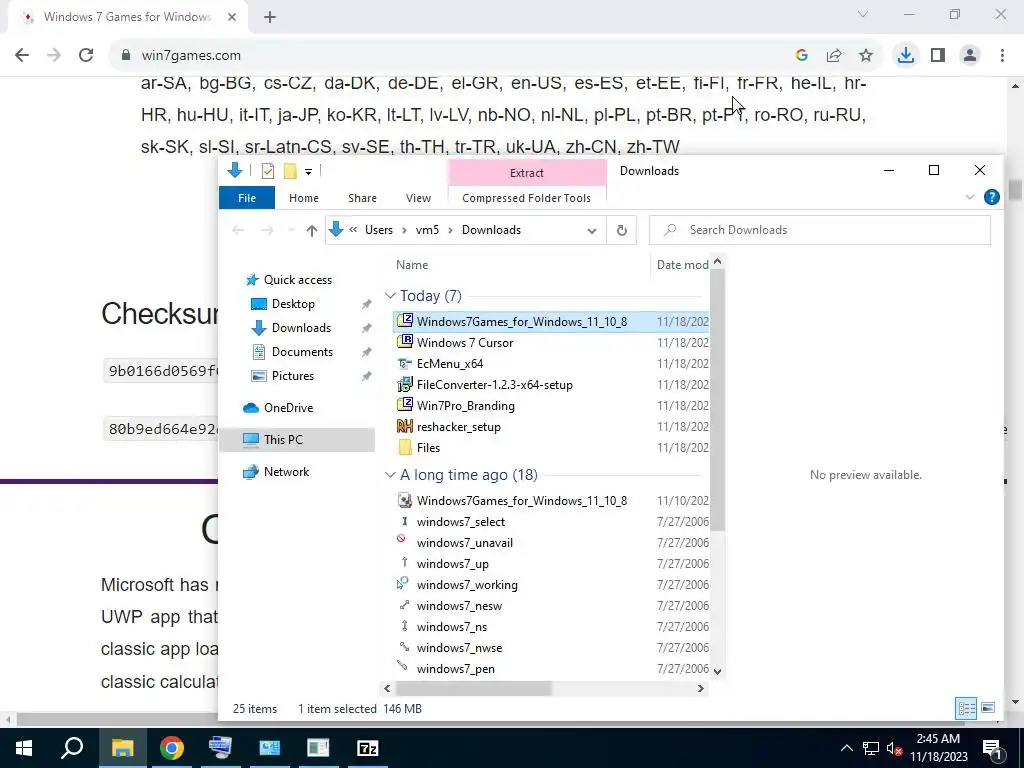The width and height of the screenshot is (1024, 768).
Task: Close the Windows 7 Games tab
Action: [232, 18]
